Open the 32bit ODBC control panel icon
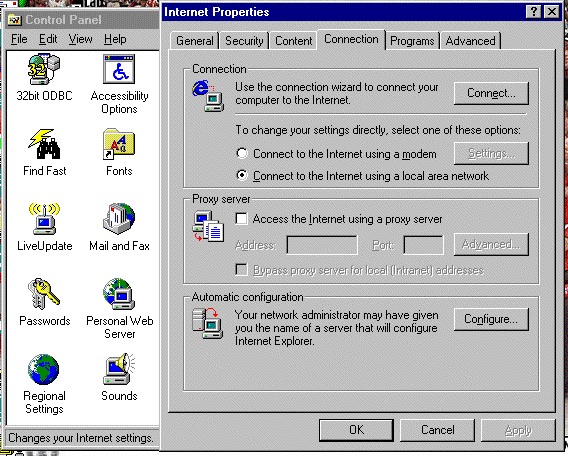The height and width of the screenshot is (456, 568). click(44, 70)
